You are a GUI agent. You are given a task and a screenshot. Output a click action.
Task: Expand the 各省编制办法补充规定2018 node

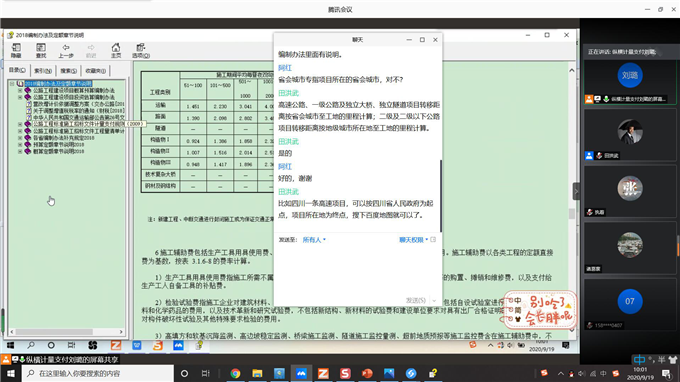pyautogui.click(x=20, y=138)
